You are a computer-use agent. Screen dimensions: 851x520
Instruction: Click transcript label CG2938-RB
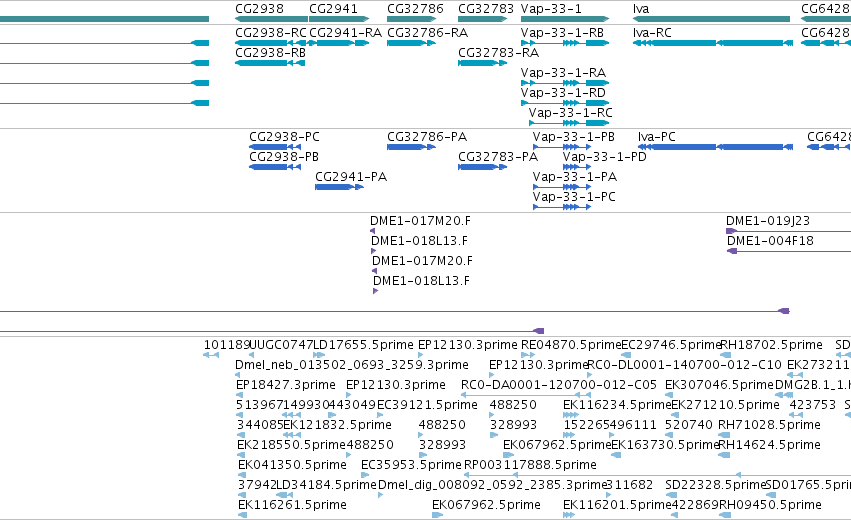pos(270,53)
